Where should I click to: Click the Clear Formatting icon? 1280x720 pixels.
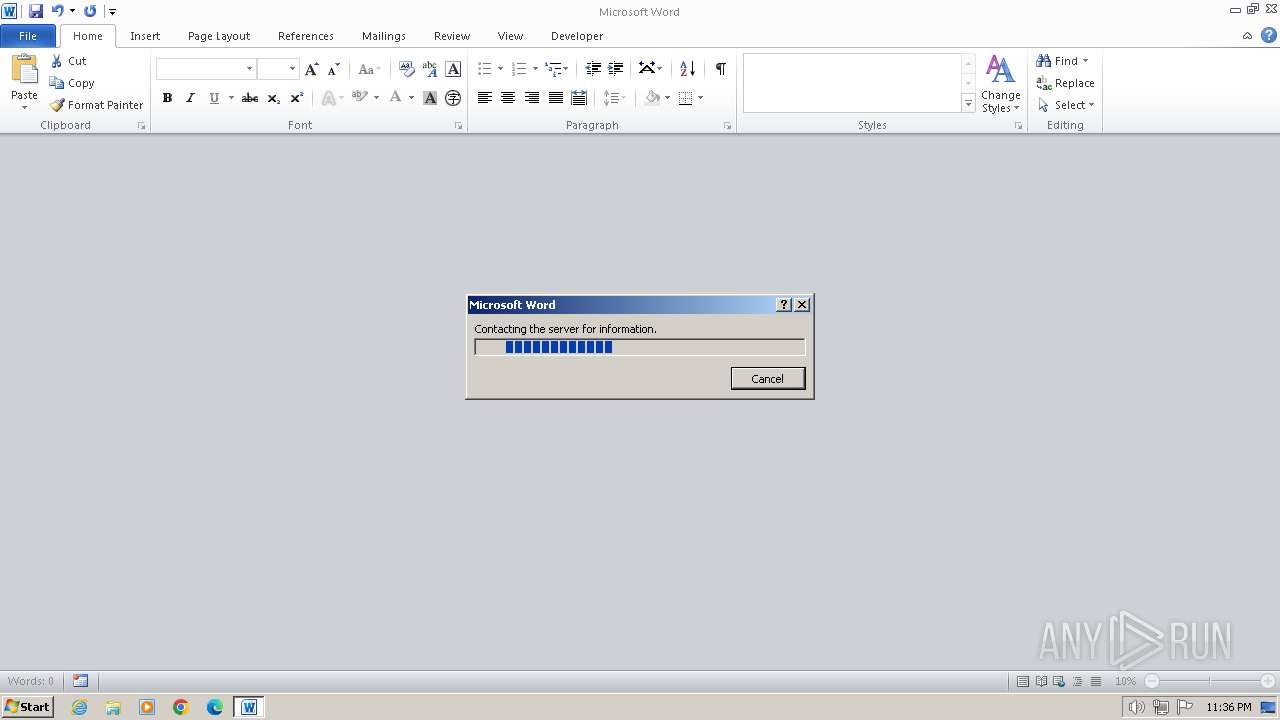click(x=406, y=69)
